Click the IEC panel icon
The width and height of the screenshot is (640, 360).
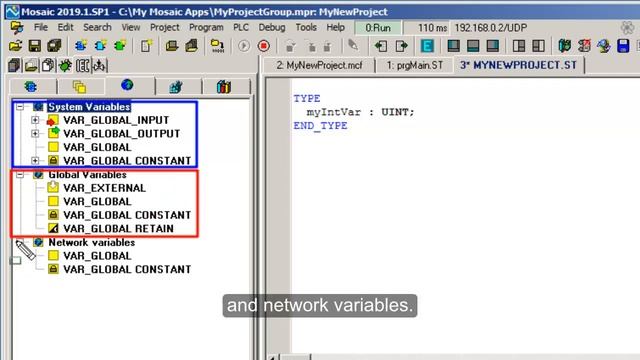(x=82, y=66)
